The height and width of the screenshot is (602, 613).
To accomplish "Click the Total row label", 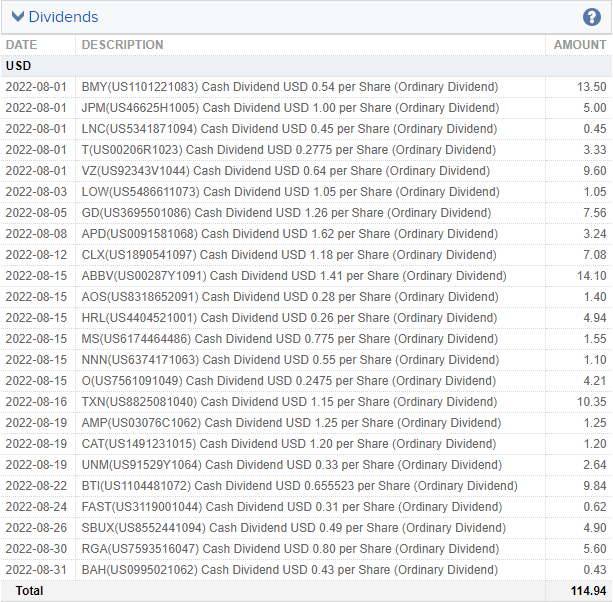I will tap(29, 591).
